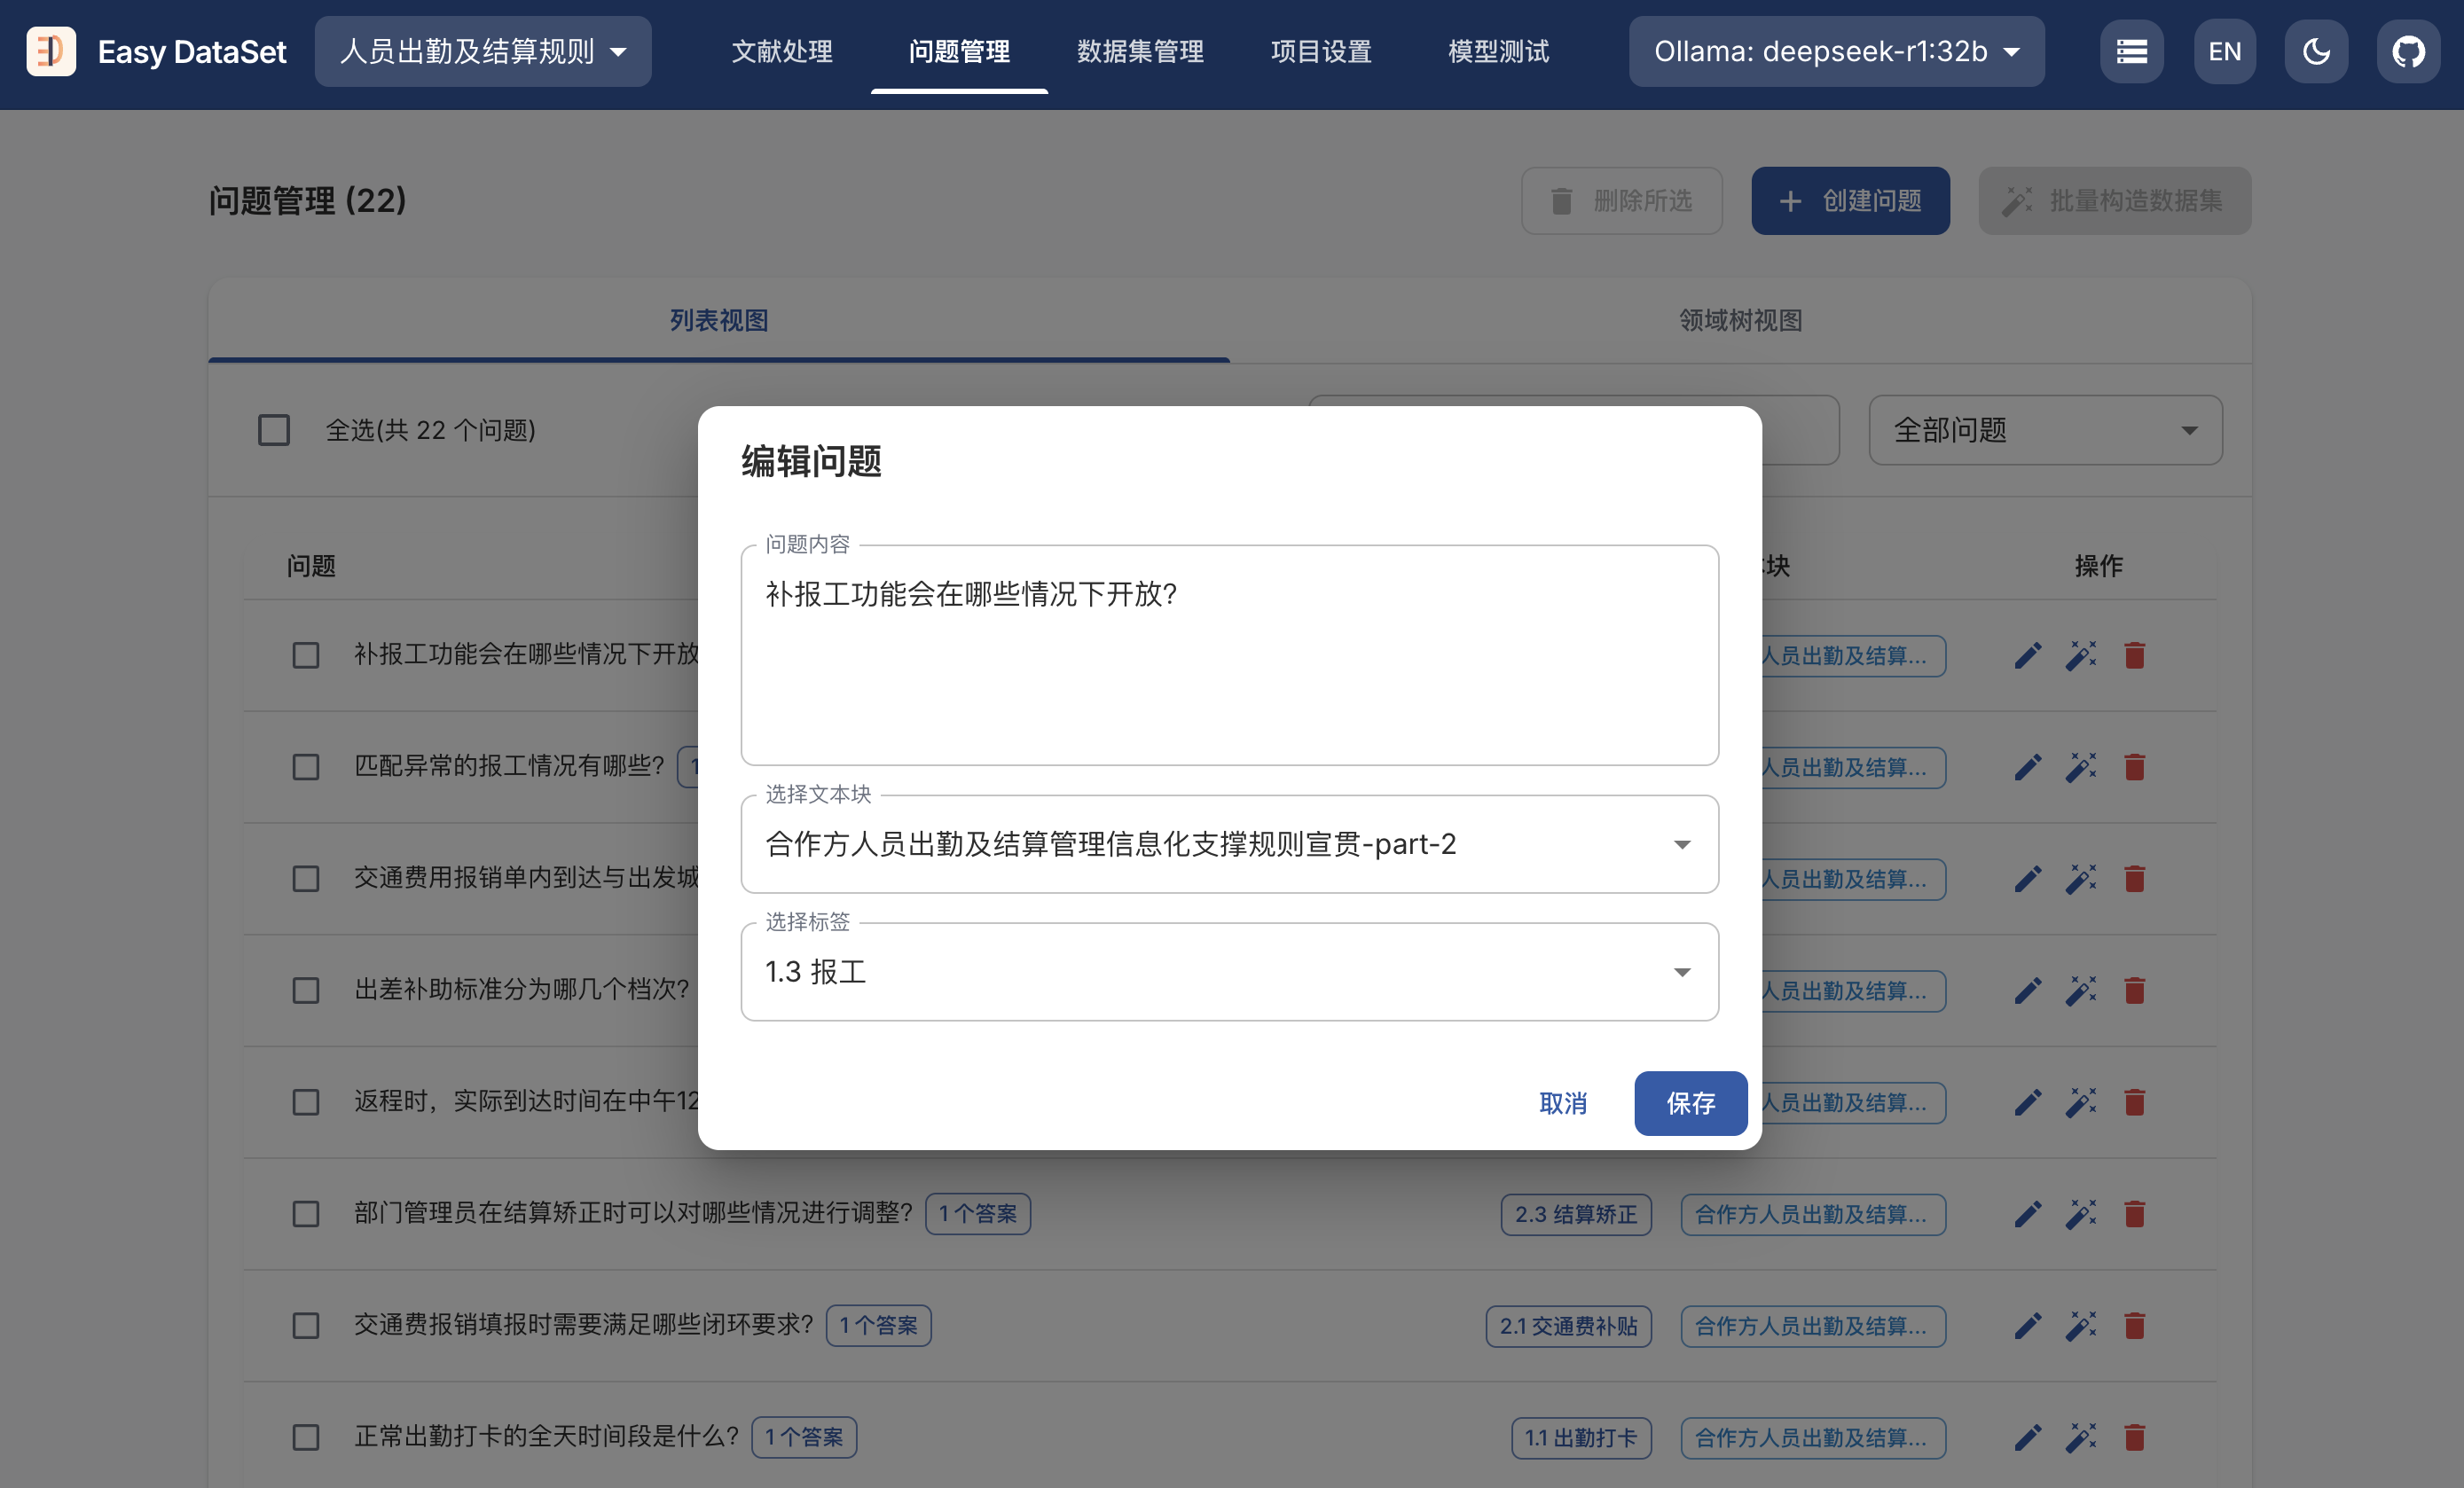Tick the checkbox for 部门管理员在结算矫正 question
The width and height of the screenshot is (2464, 1488).
(x=306, y=1214)
